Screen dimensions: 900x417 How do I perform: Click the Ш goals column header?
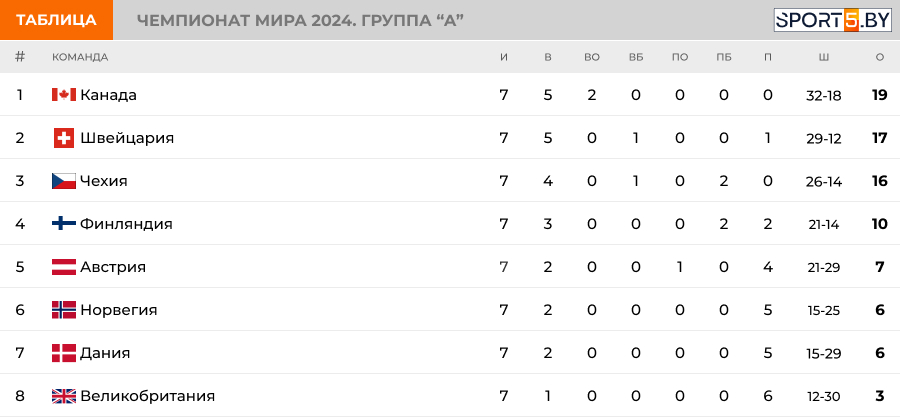click(824, 57)
